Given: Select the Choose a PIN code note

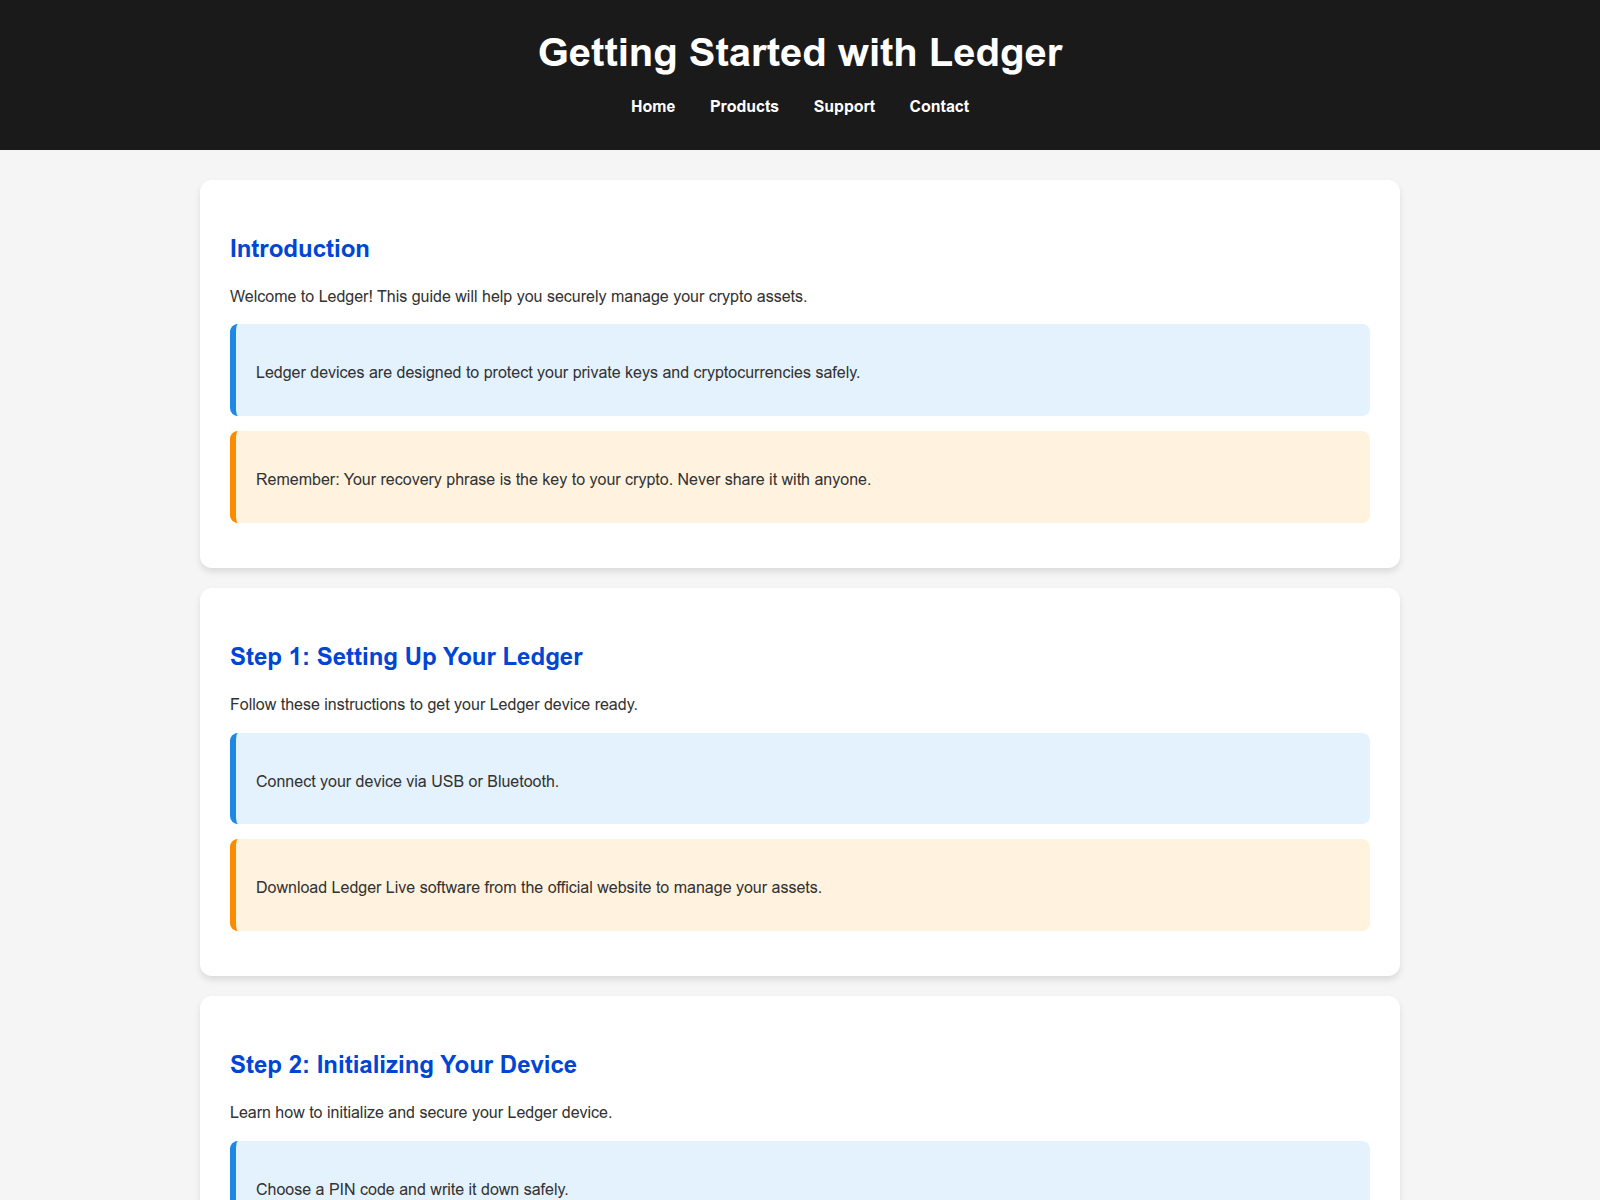Looking at the screenshot, I should pos(412,1189).
